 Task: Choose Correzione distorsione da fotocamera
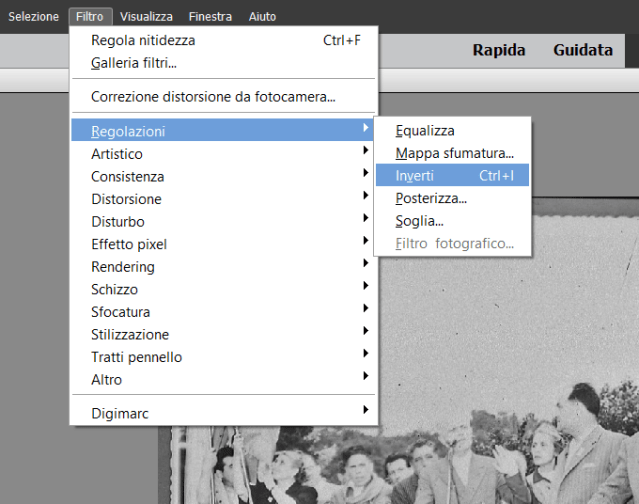(x=213, y=97)
